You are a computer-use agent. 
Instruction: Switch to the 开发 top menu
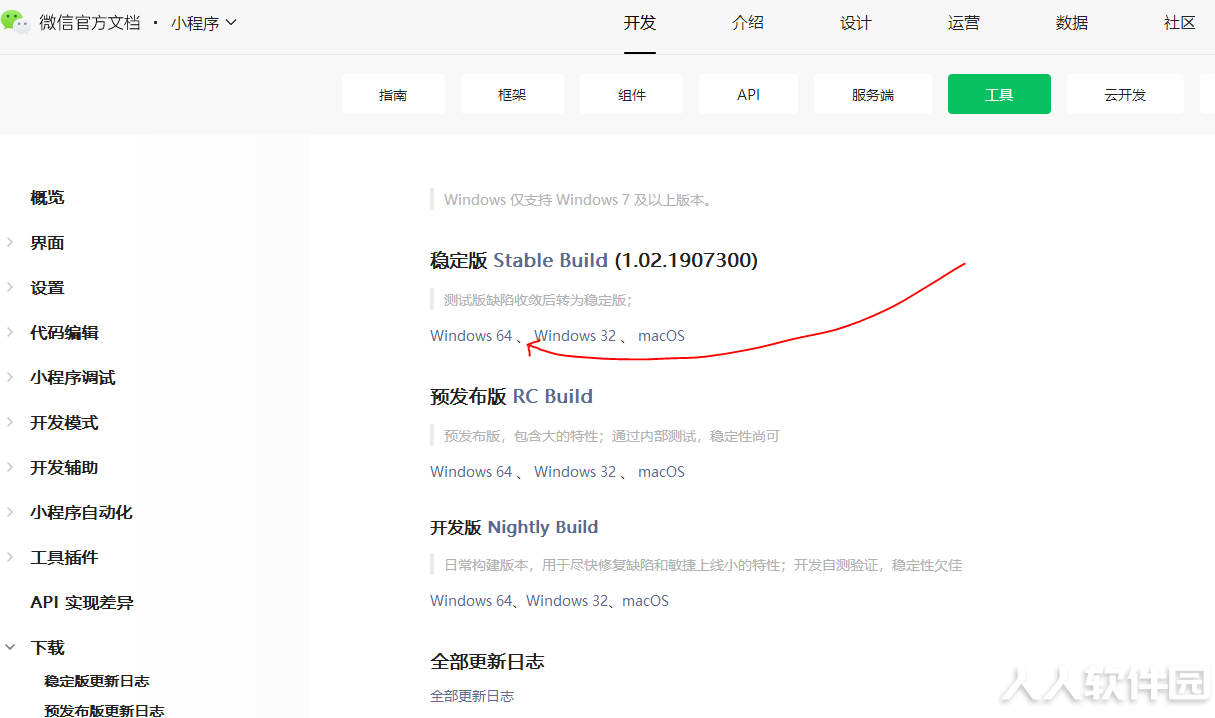tap(640, 22)
